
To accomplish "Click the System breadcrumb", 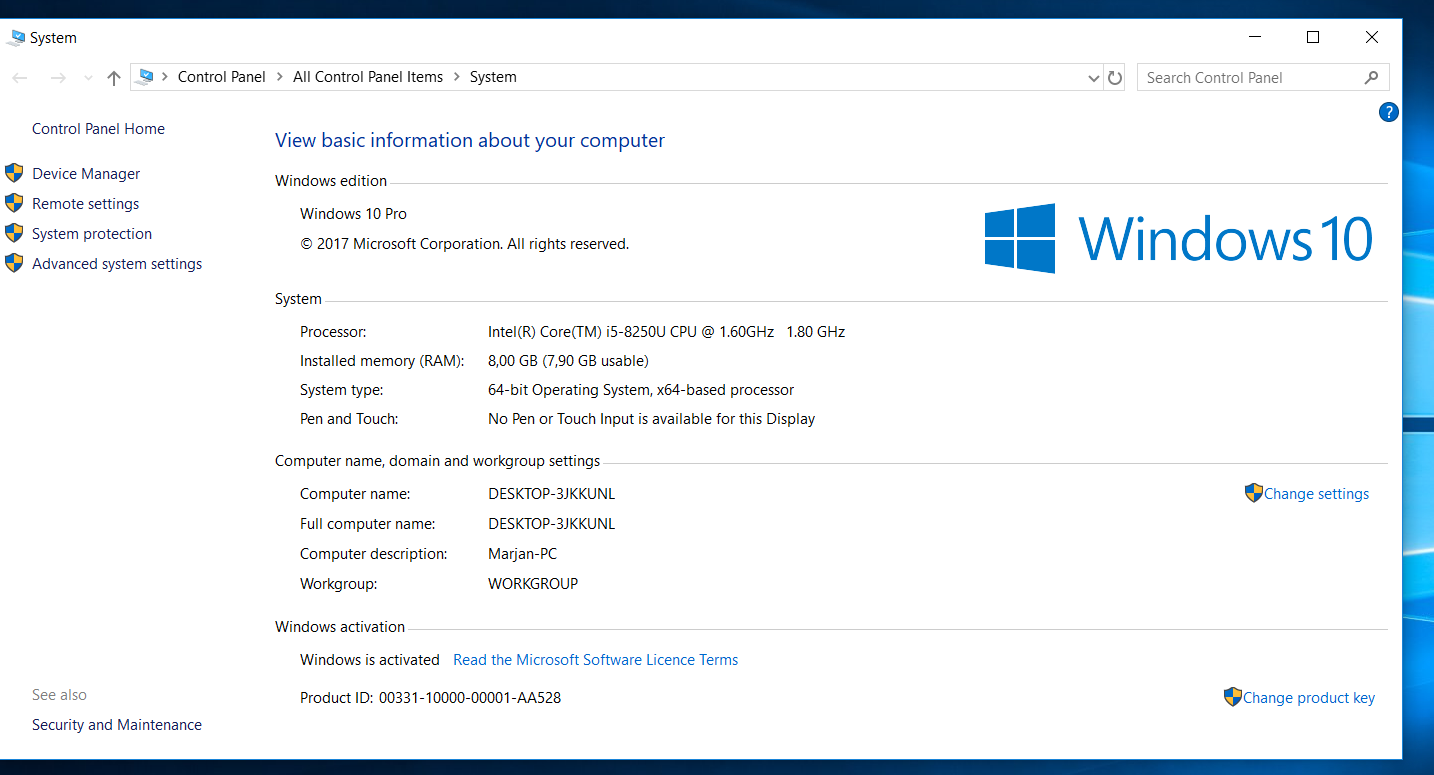I will [493, 77].
